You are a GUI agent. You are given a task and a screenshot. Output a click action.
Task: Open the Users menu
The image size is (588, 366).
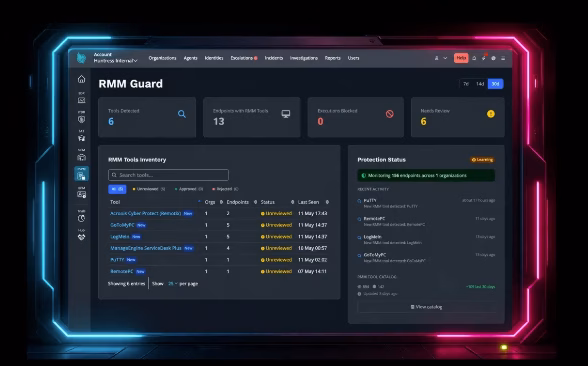click(353, 58)
